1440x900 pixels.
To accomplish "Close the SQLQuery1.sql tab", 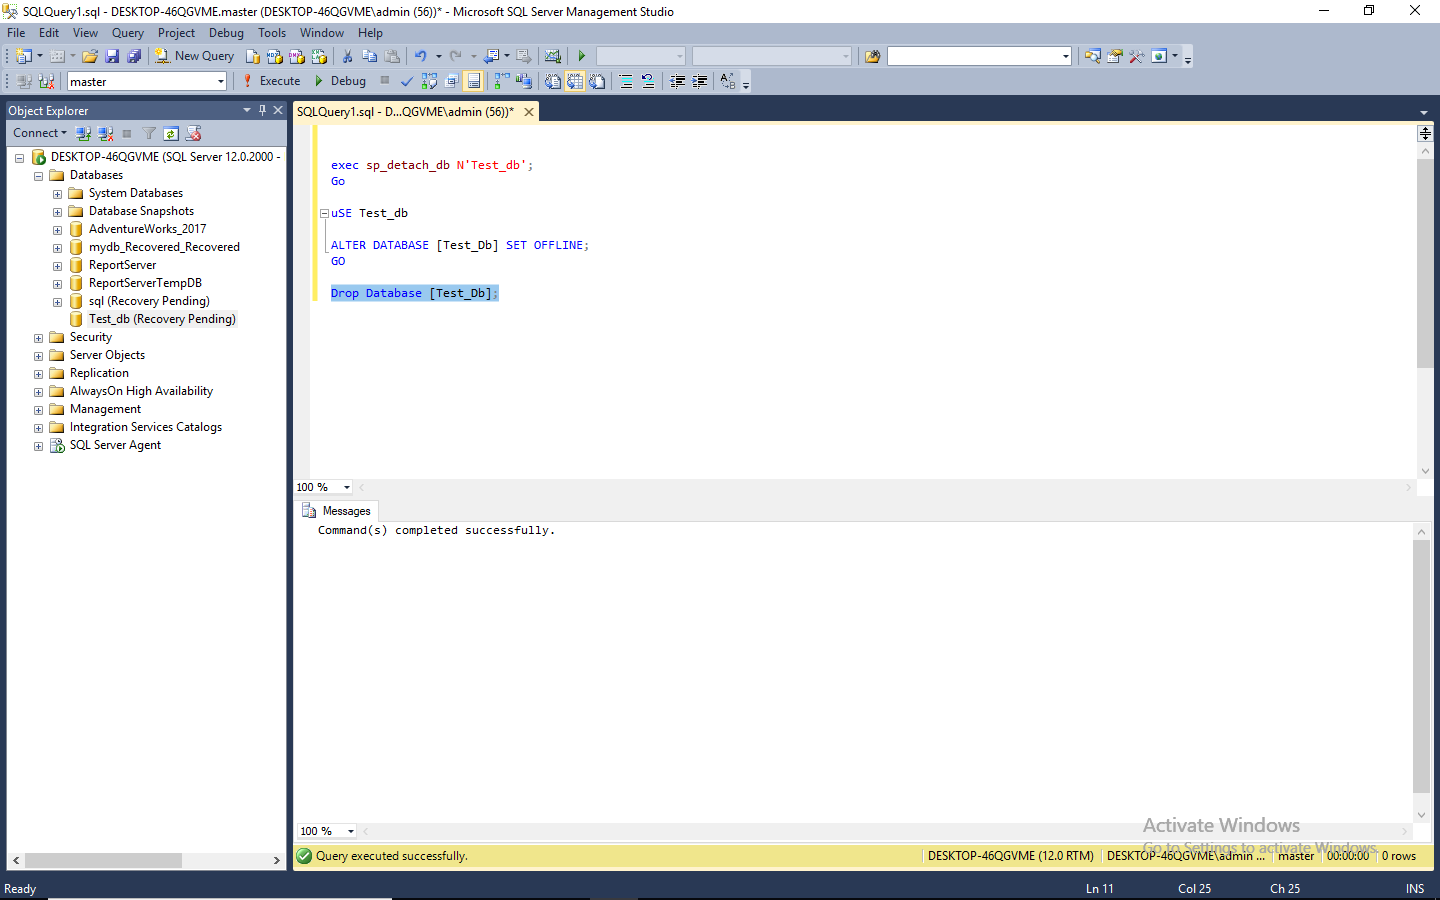I will (x=529, y=112).
